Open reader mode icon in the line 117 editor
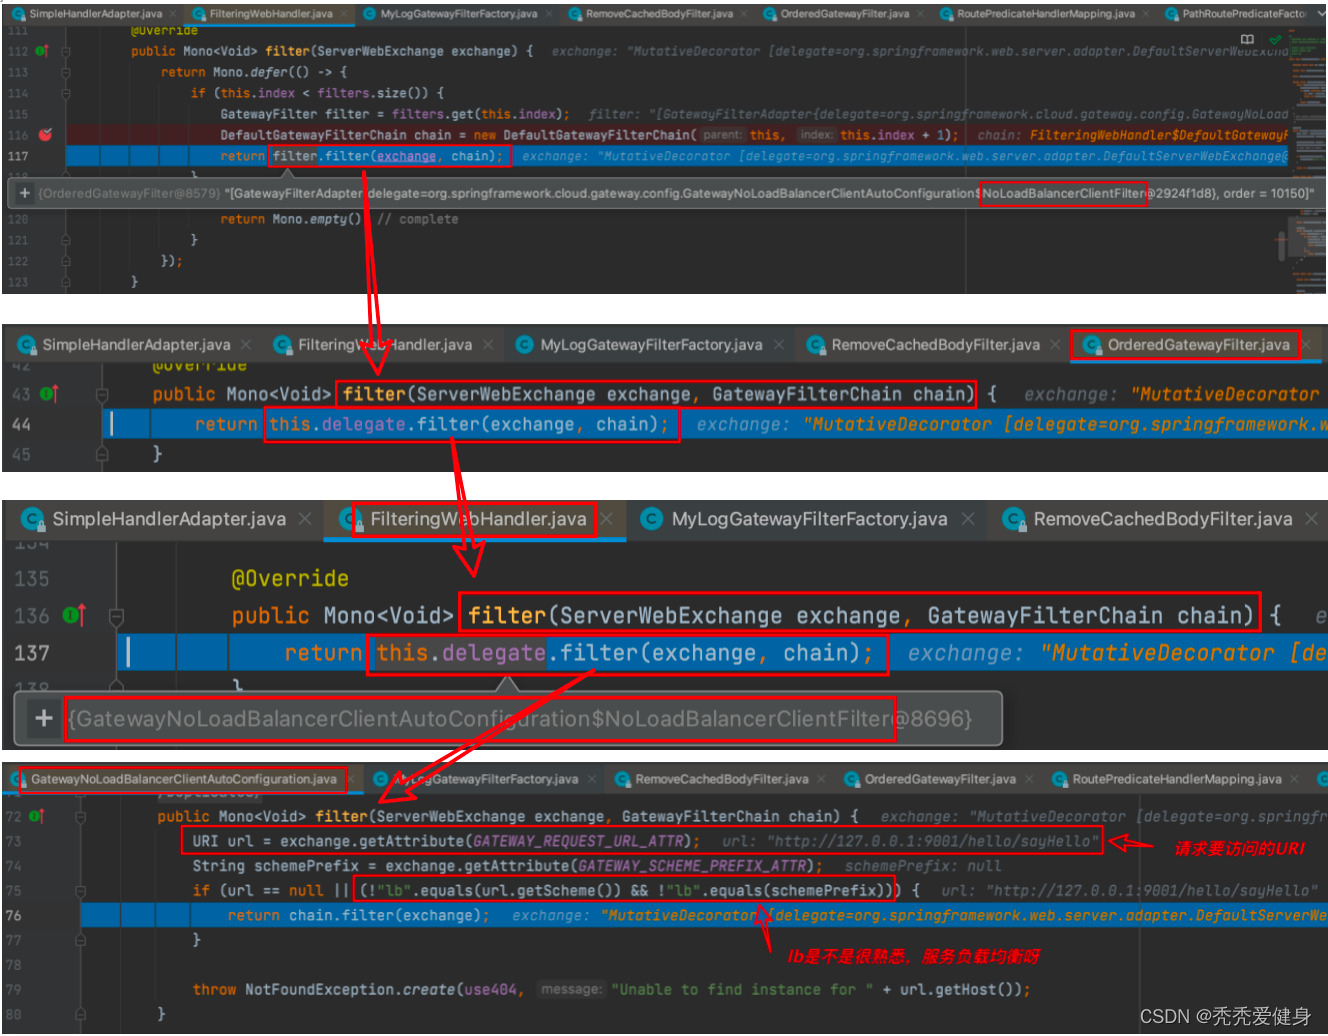 click(1247, 39)
